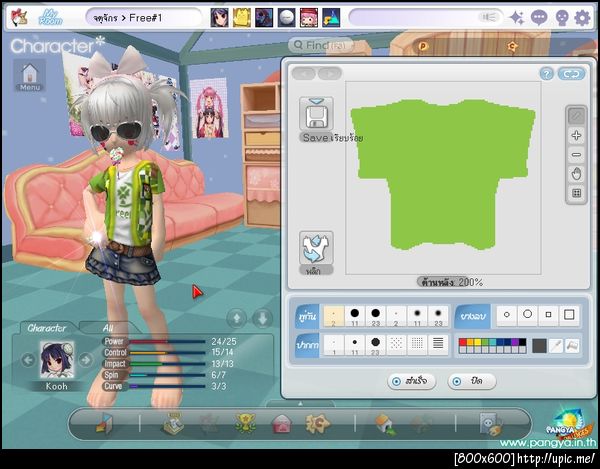The image size is (600, 469).
Task: Click the Find search button
Action: coord(321,45)
